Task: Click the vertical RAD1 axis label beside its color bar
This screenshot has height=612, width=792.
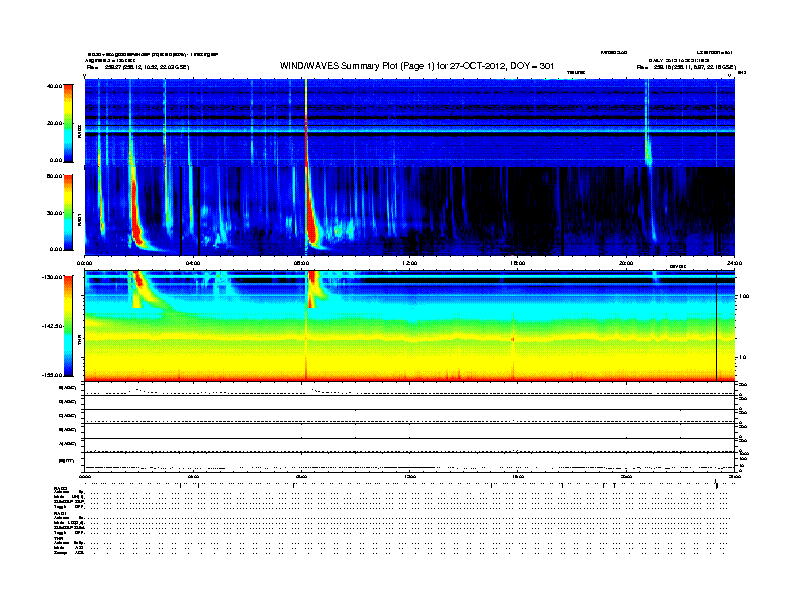Action: (79, 219)
